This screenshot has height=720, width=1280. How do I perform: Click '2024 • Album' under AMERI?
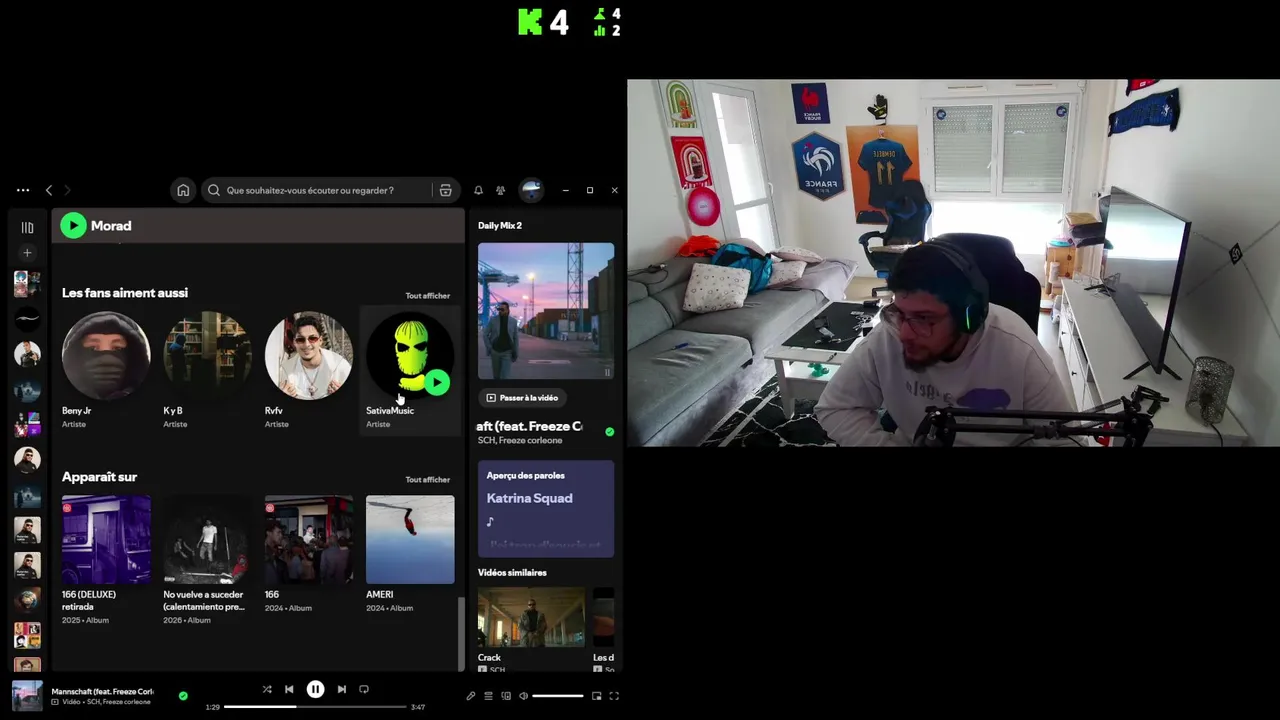pos(390,608)
